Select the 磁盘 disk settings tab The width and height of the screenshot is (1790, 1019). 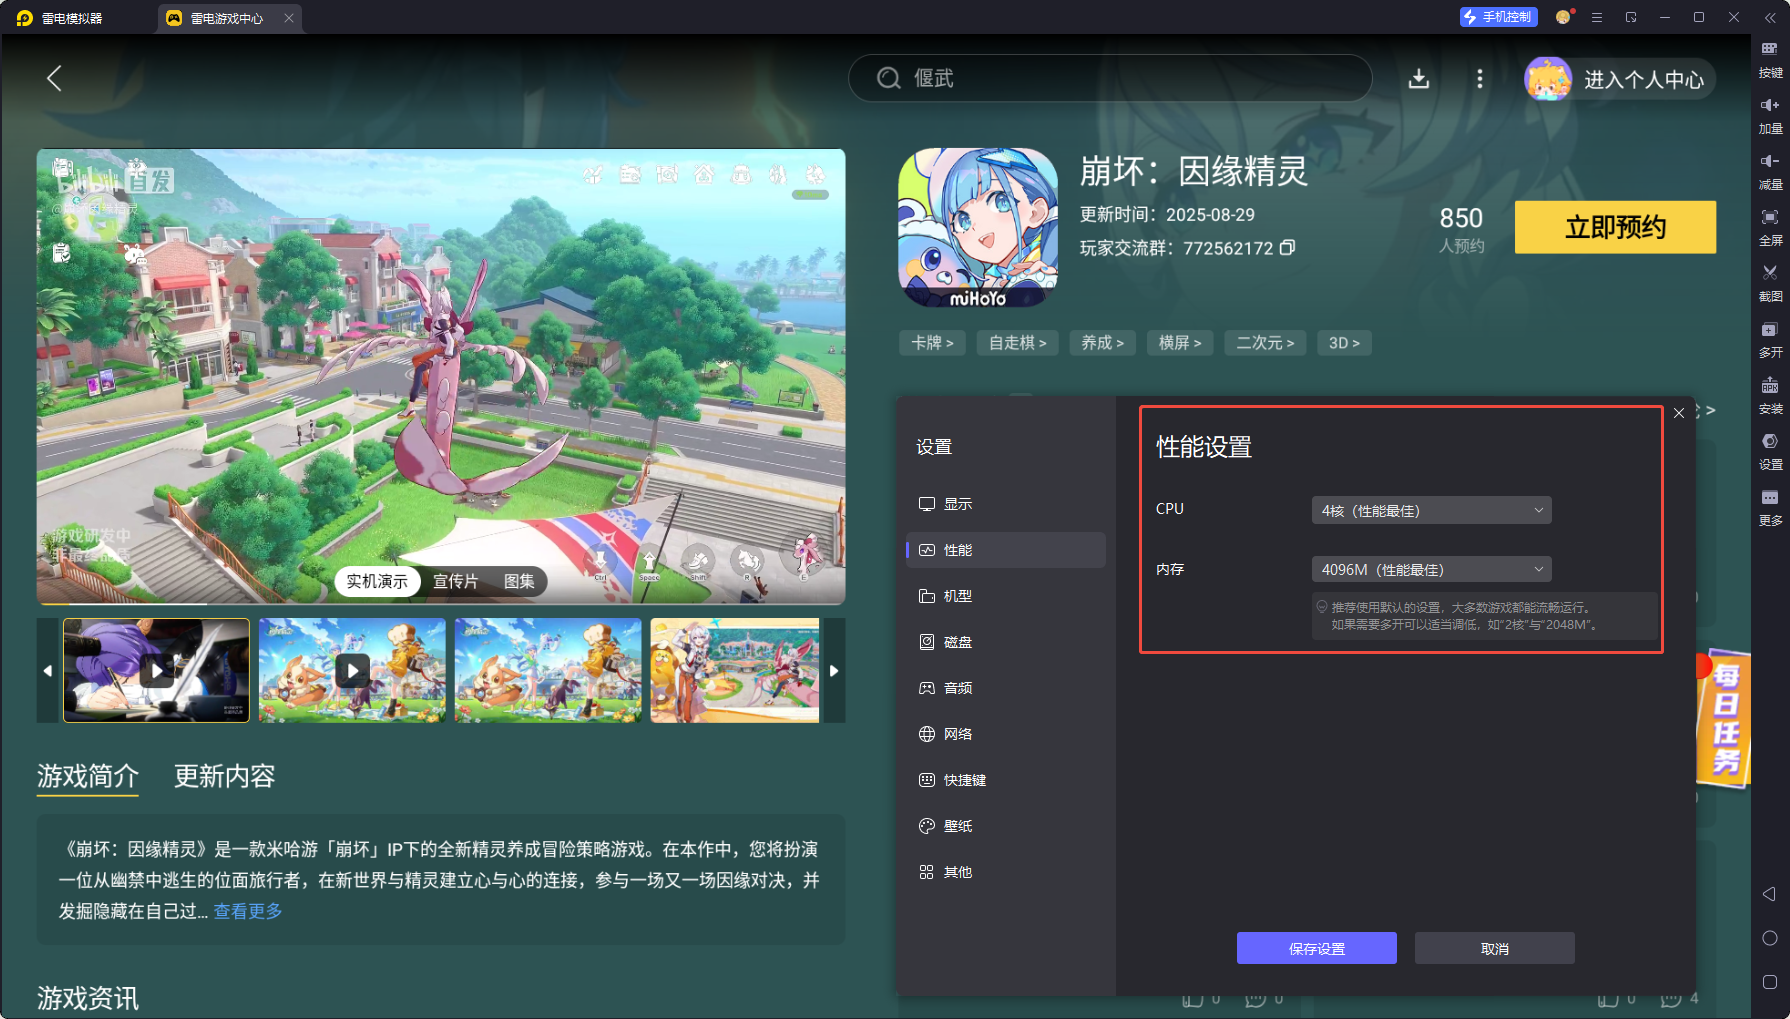coord(1006,642)
